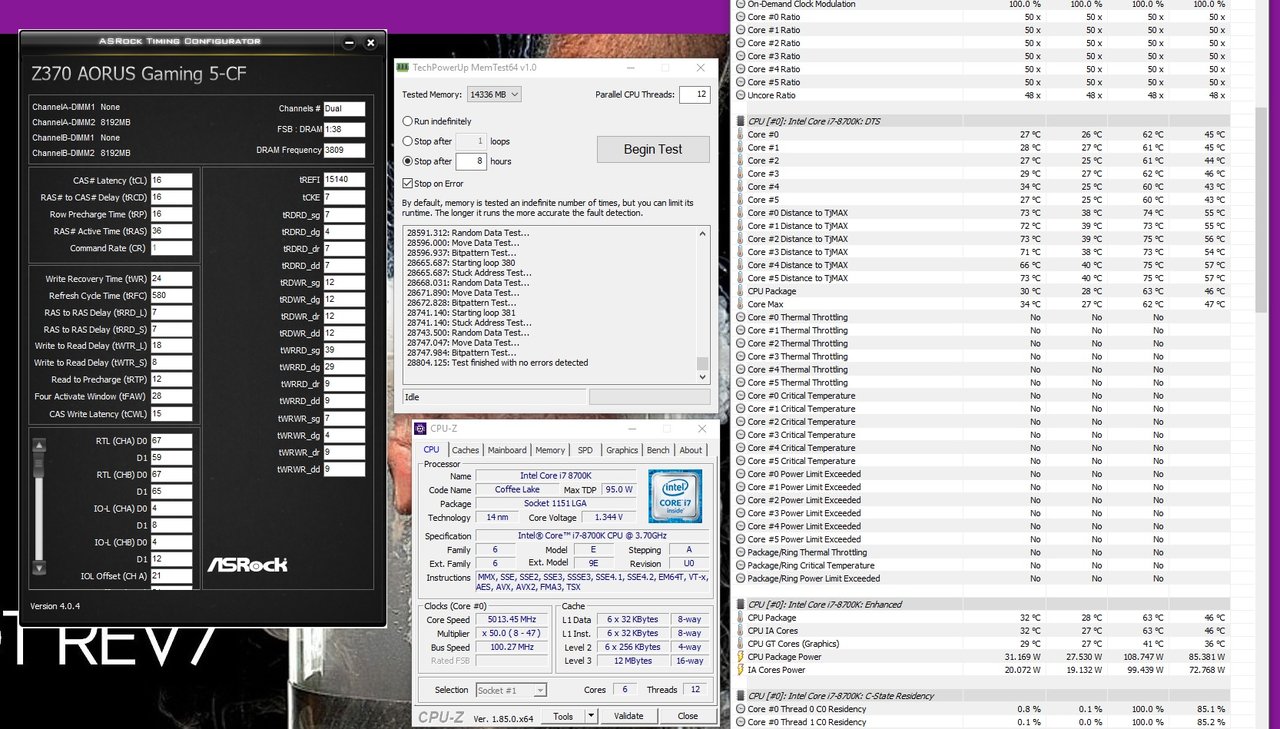Image resolution: width=1280 pixels, height=729 pixels.
Task: Click the MemTest64 log scrollbar up arrow
Action: [703, 233]
